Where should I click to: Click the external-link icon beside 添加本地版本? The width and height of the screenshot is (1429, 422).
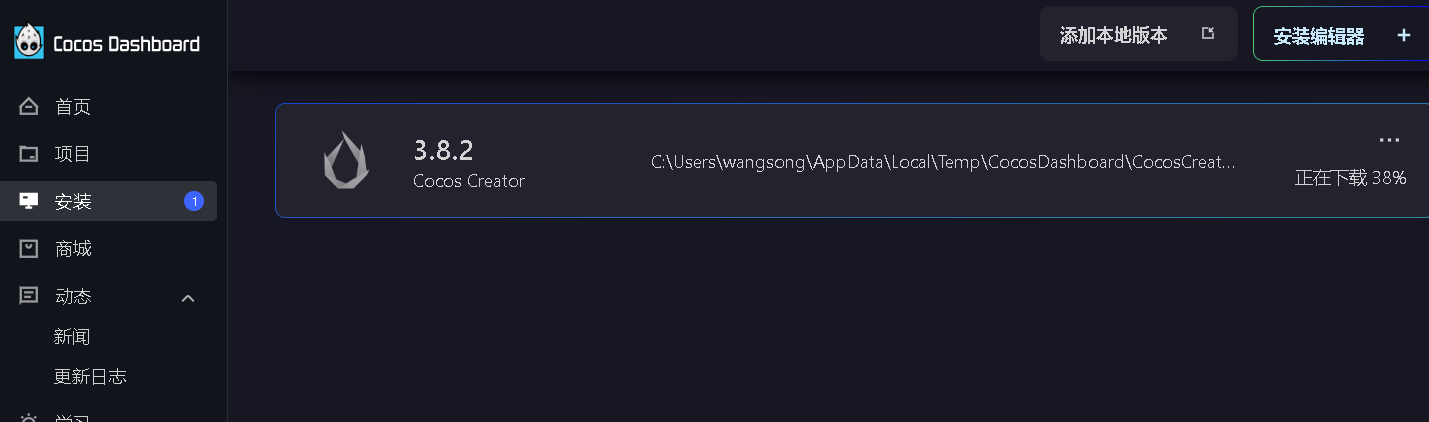(1208, 34)
